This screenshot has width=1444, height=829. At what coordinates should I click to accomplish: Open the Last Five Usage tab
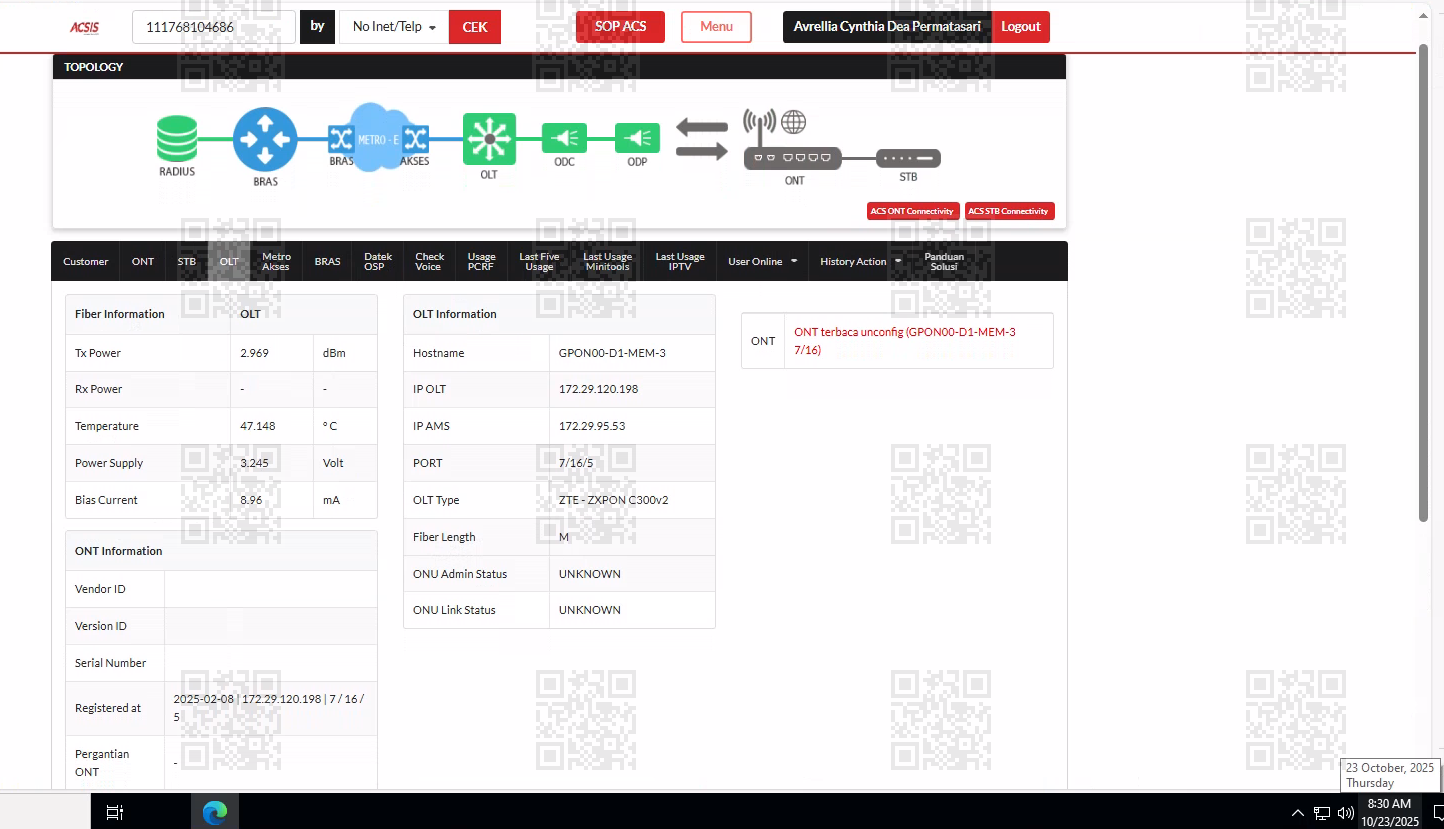tap(539, 261)
